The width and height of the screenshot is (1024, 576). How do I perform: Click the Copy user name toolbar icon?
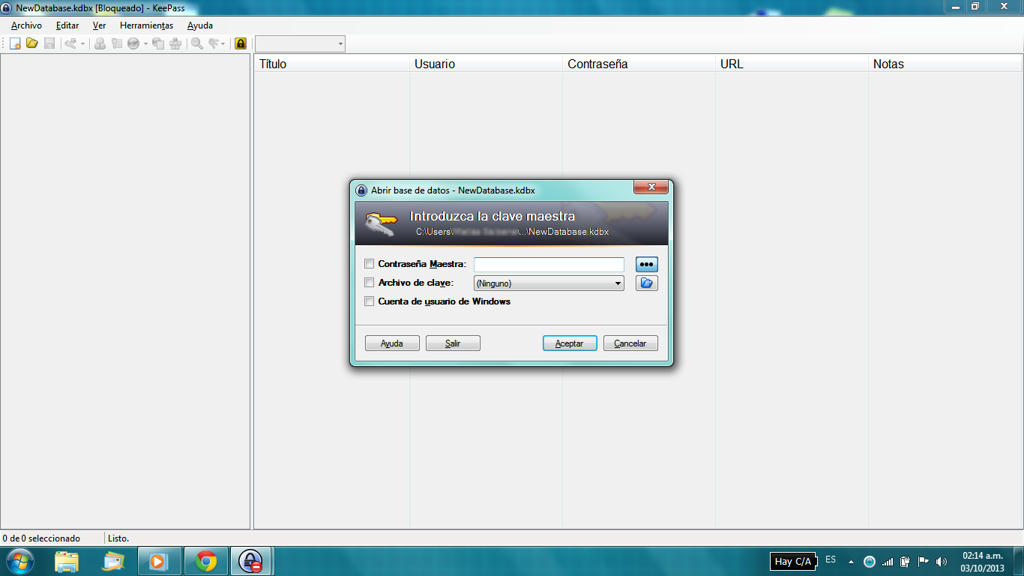[x=100, y=44]
